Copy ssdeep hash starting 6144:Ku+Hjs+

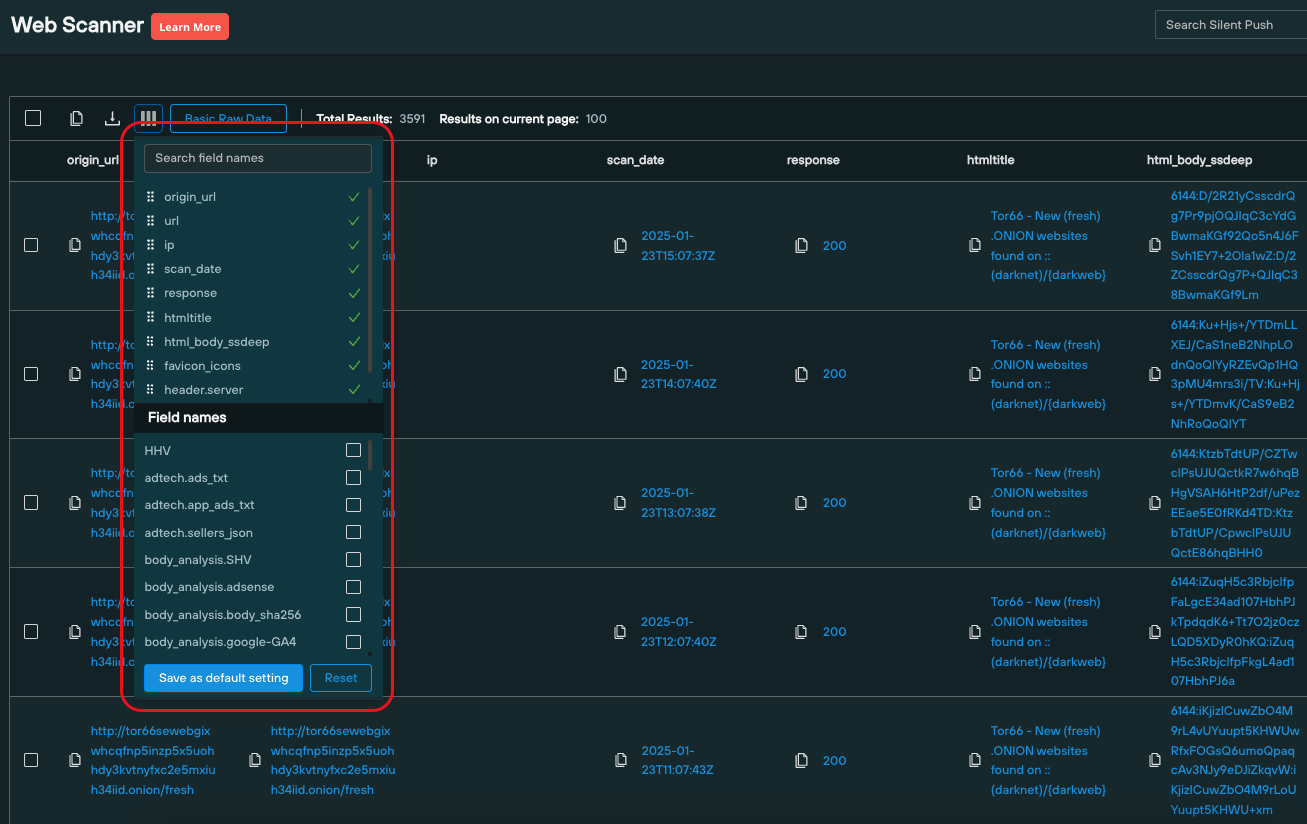point(1156,374)
